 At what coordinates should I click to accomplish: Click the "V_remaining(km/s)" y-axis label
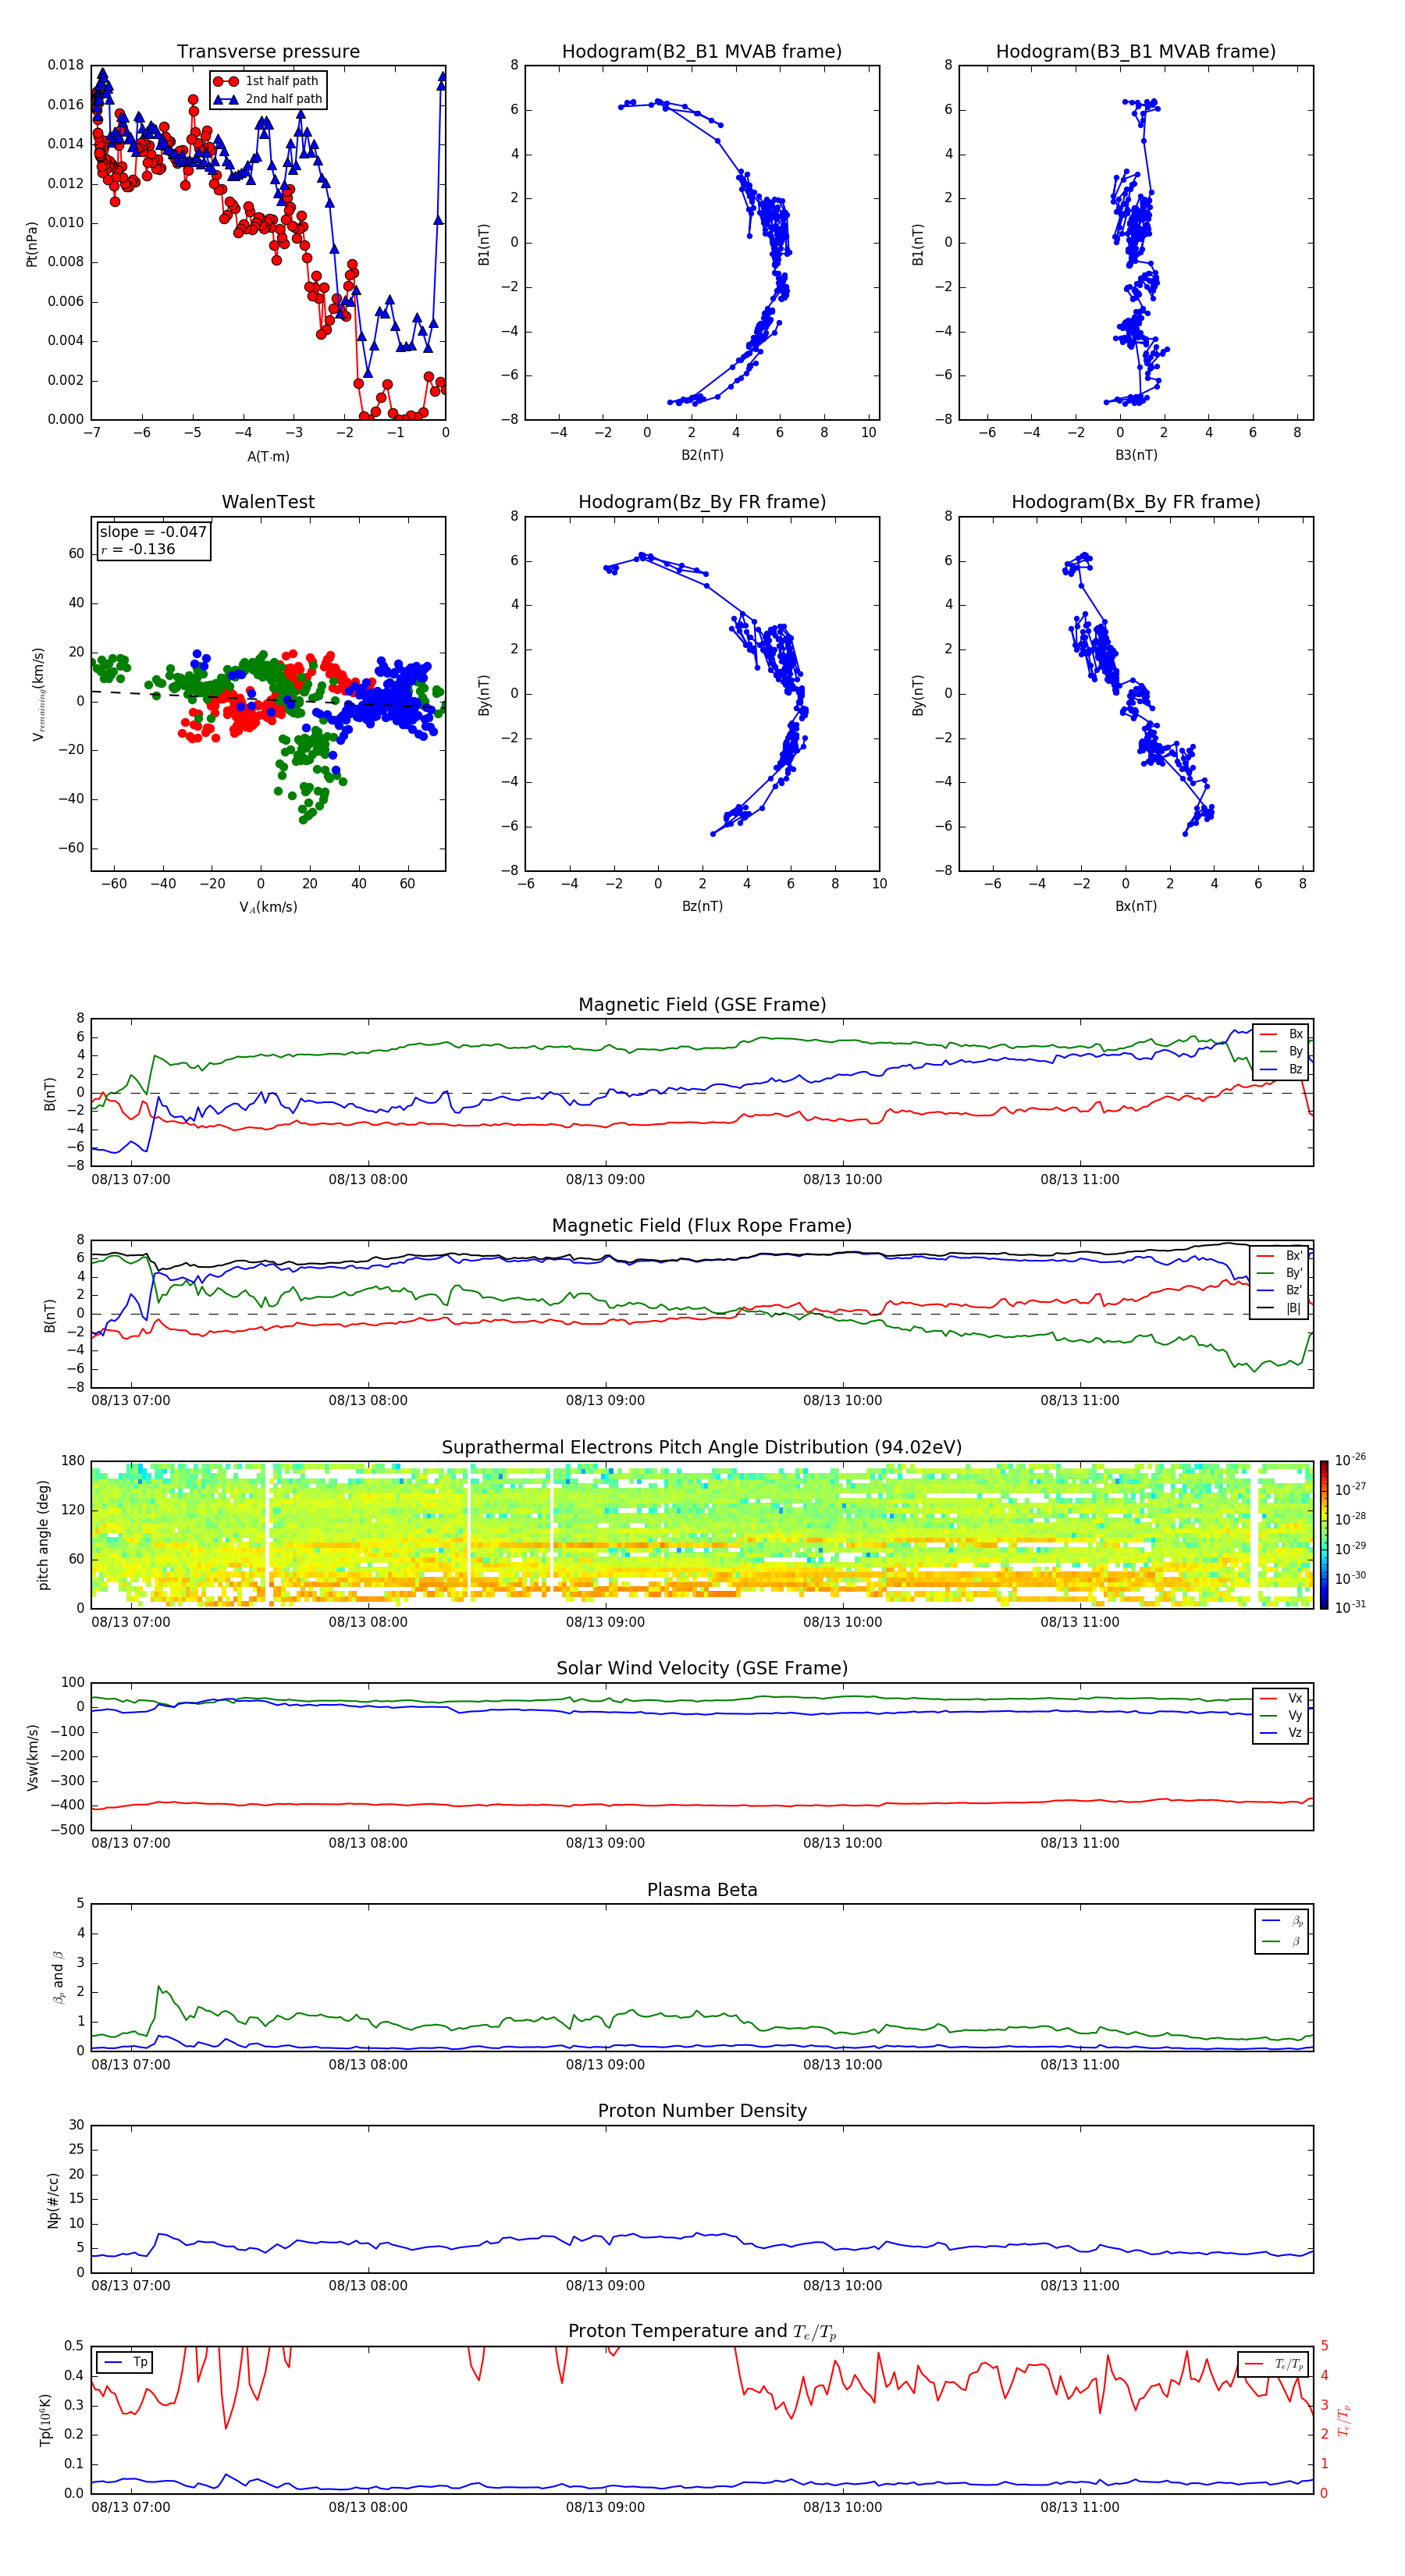38,694
